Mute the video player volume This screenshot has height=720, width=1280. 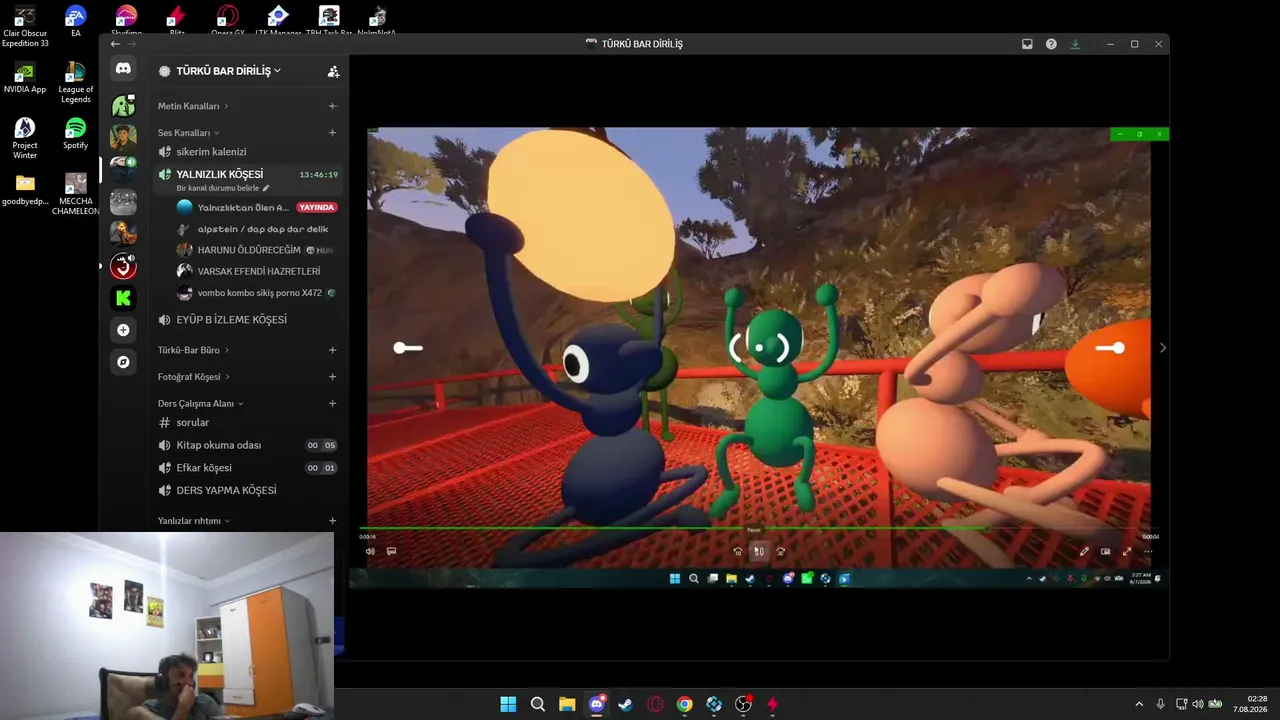coord(370,551)
